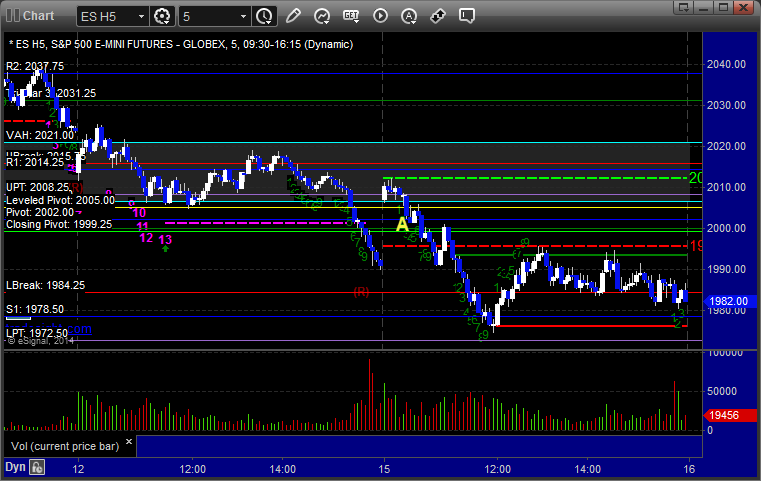Click the symbol linking arrows icon
The height and width of the screenshot is (481, 761).
438,16
